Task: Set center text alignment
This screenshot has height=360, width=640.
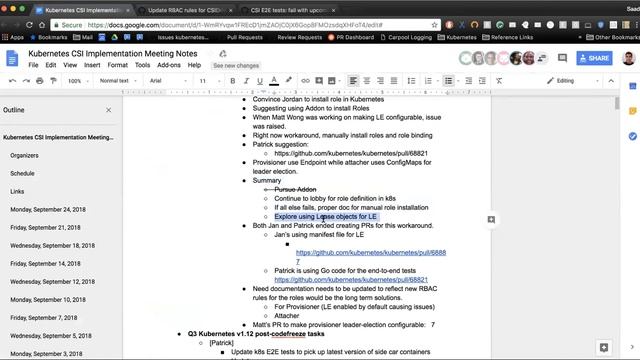Action: click(x=367, y=81)
